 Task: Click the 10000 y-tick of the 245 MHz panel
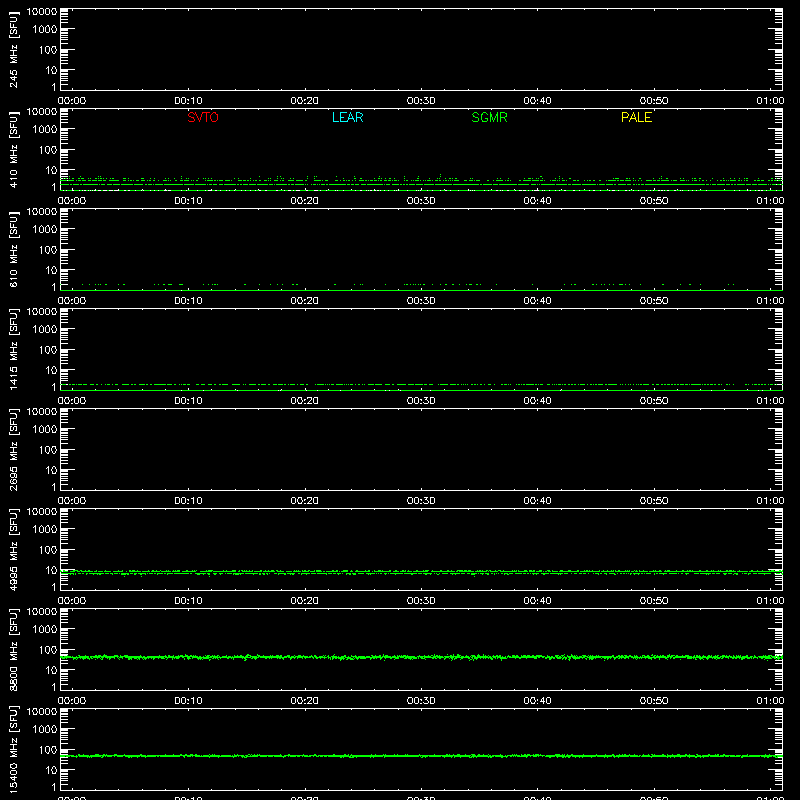coord(42,11)
